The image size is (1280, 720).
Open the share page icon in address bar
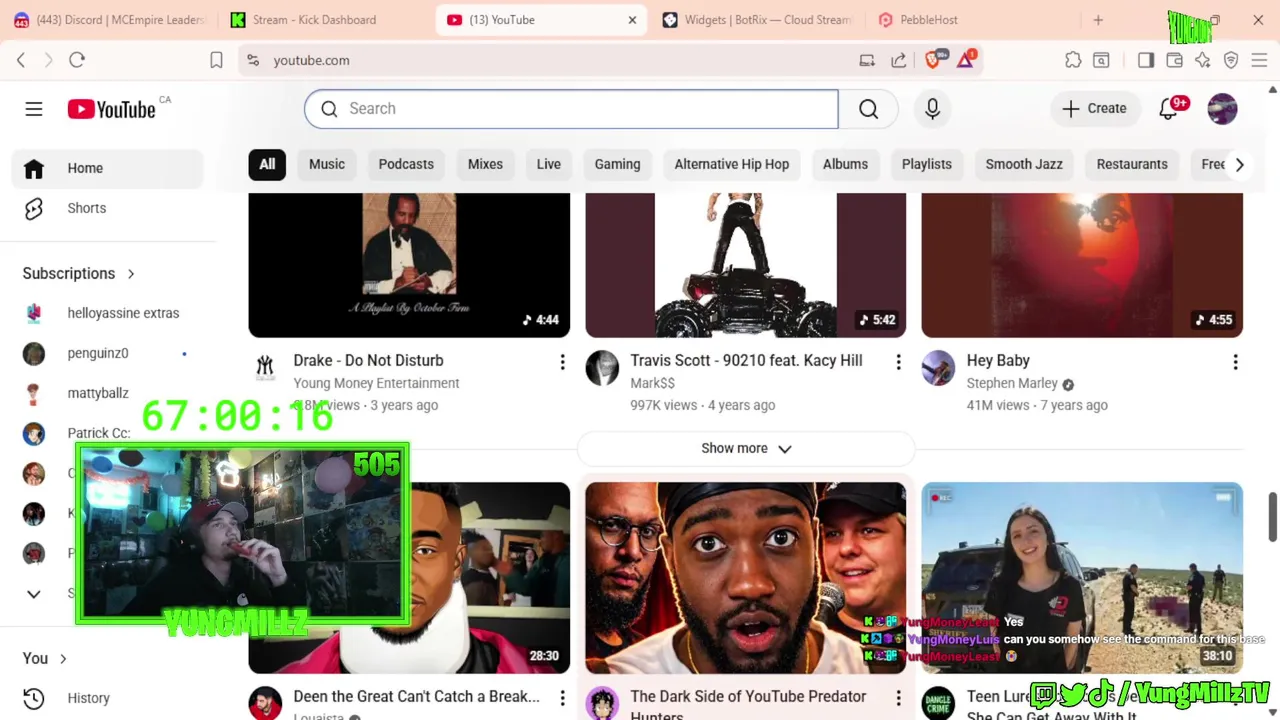(x=899, y=60)
